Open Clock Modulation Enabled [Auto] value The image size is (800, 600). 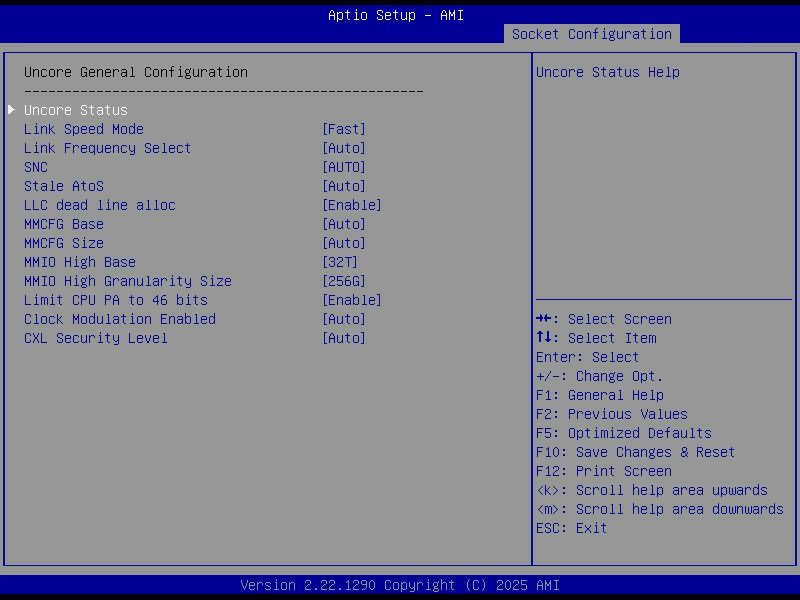(x=344, y=319)
